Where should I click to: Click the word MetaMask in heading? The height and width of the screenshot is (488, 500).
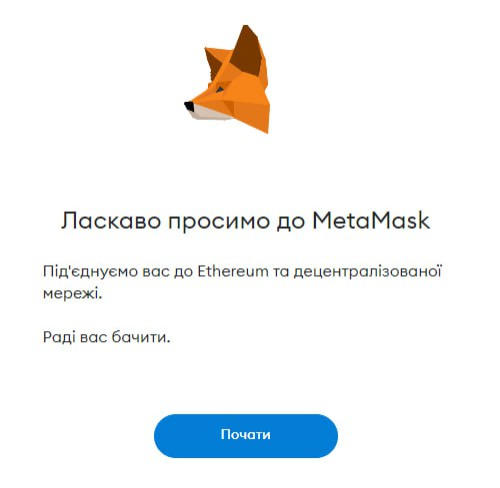[371, 220]
